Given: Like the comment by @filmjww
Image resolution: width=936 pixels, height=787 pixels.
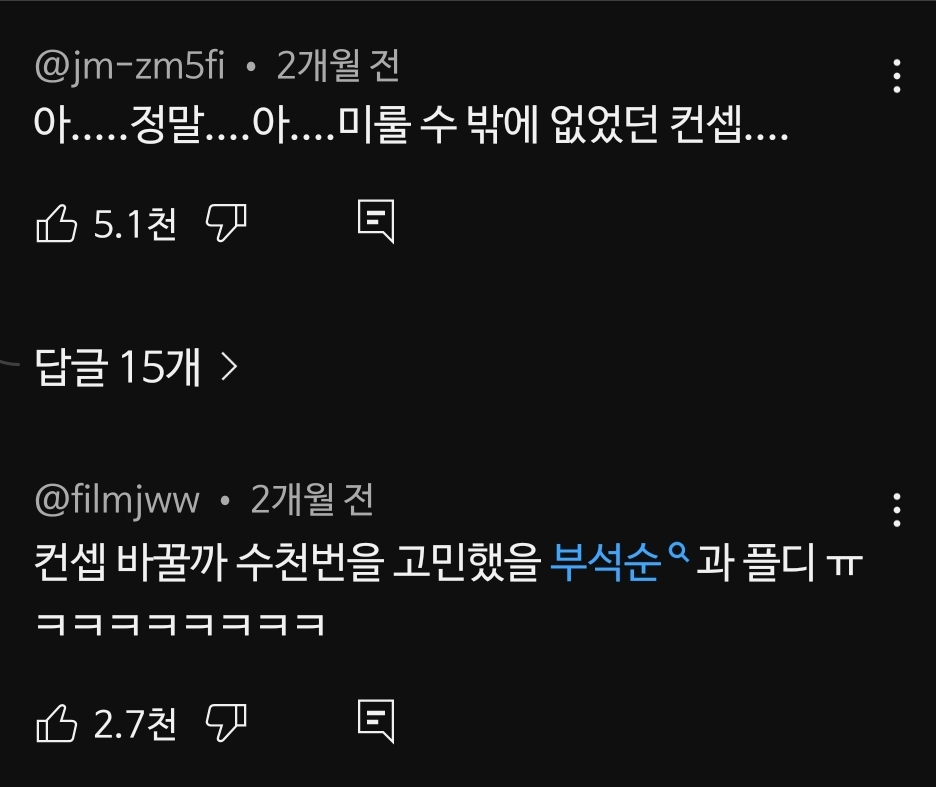Looking at the screenshot, I should 57,723.
